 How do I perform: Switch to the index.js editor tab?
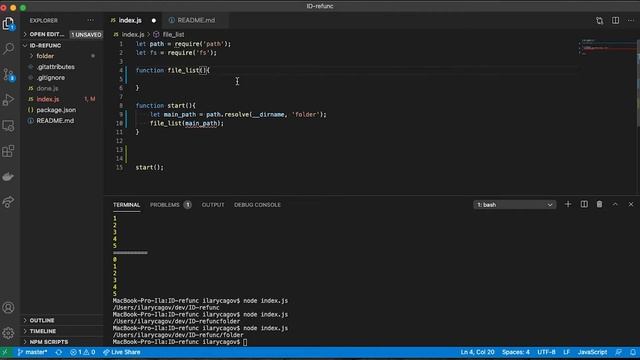(x=130, y=20)
